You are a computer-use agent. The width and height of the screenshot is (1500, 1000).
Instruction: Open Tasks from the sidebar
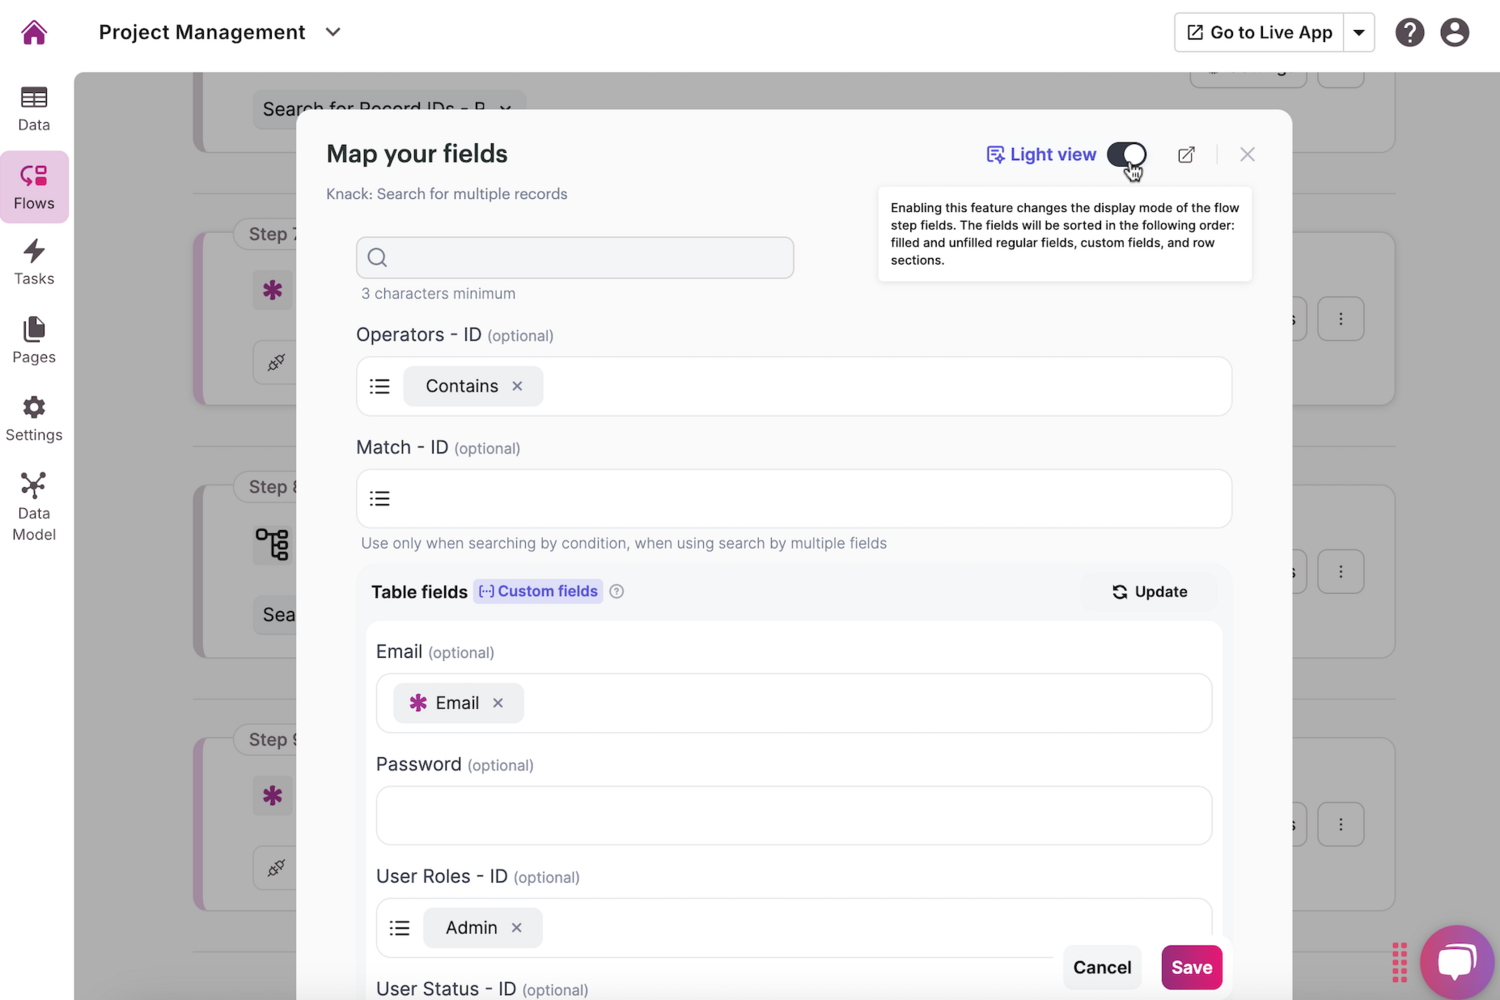pyautogui.click(x=34, y=262)
